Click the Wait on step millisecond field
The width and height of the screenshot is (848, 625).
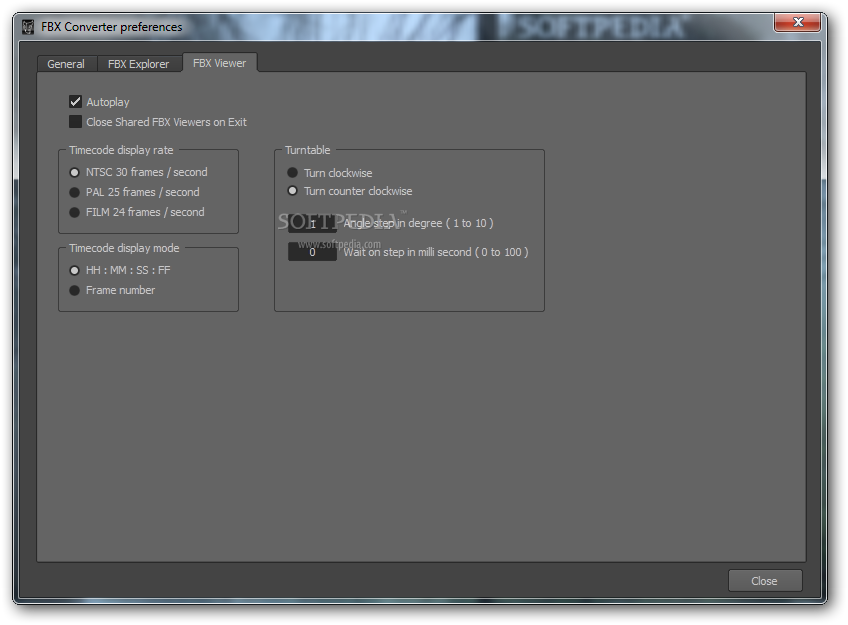pos(312,252)
